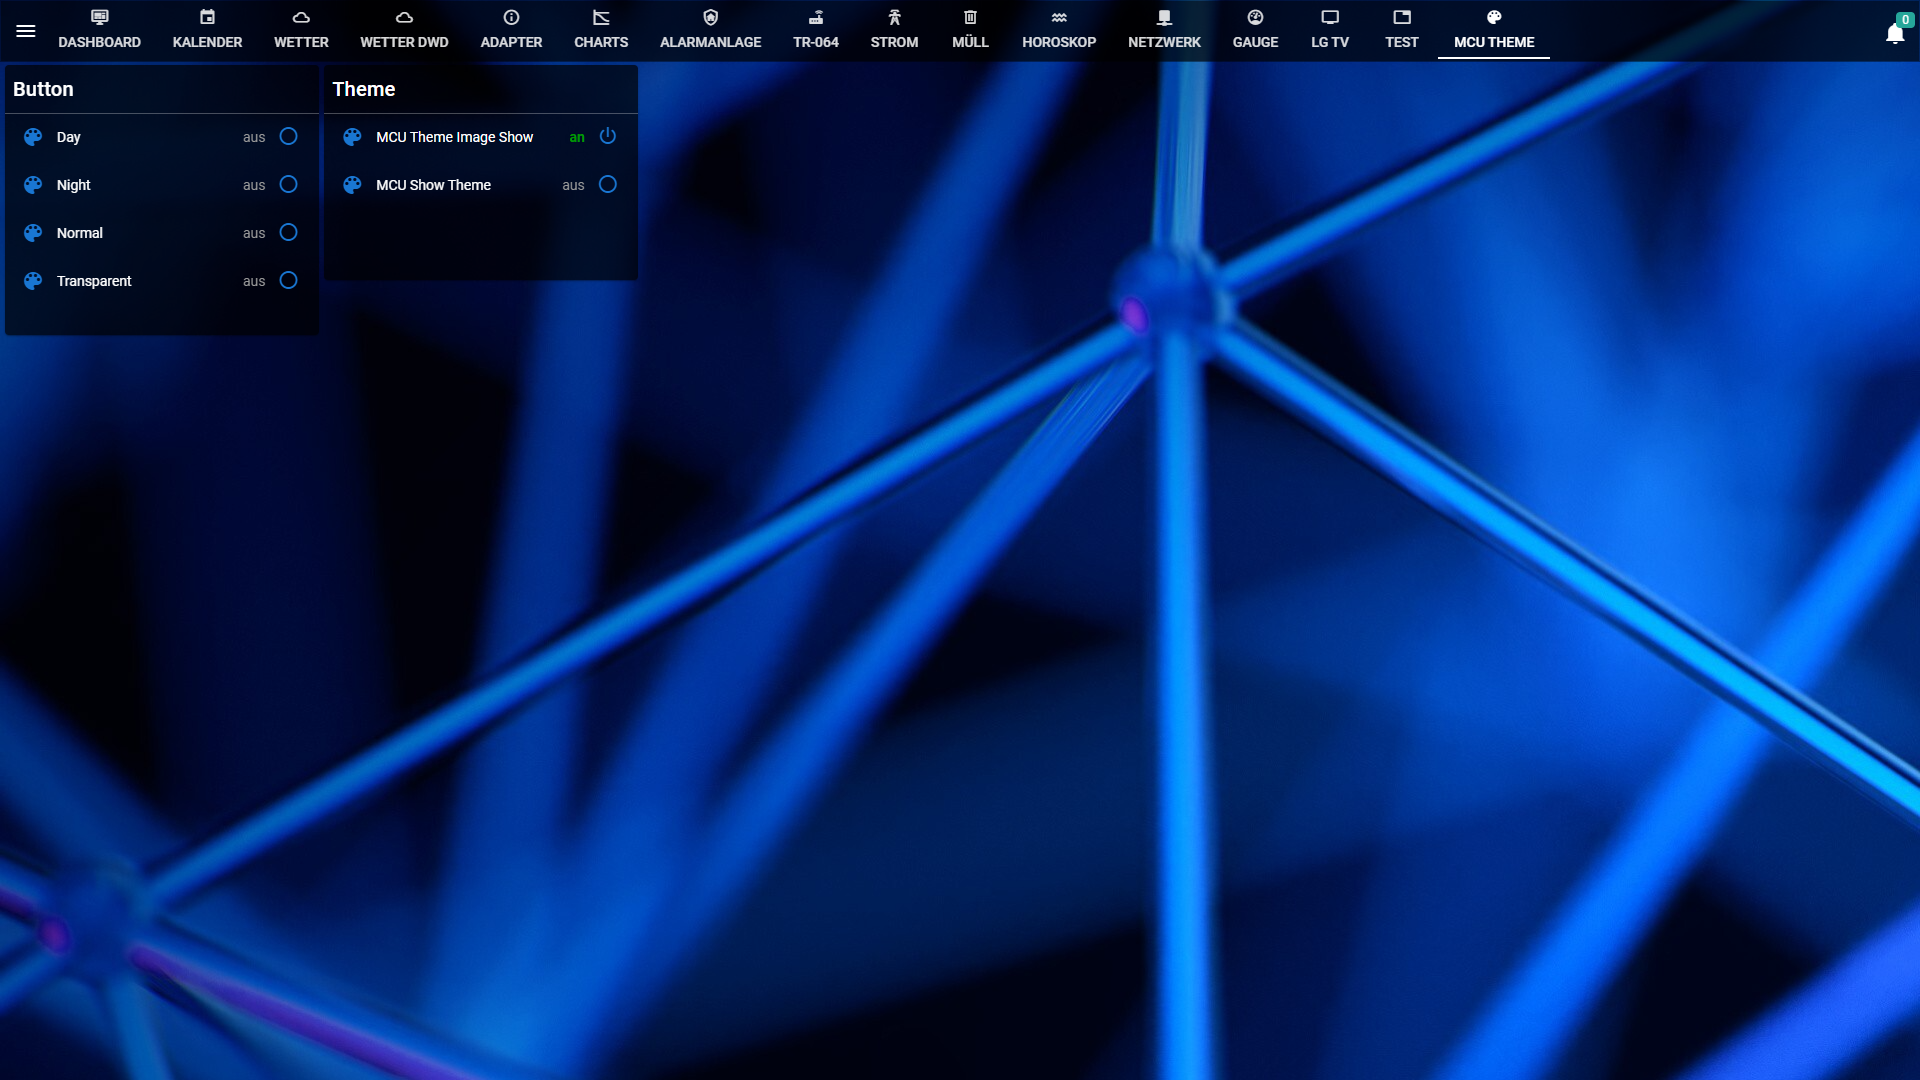Click the TR-064 router icon
This screenshot has height=1080, width=1920.
pyautogui.click(x=816, y=17)
